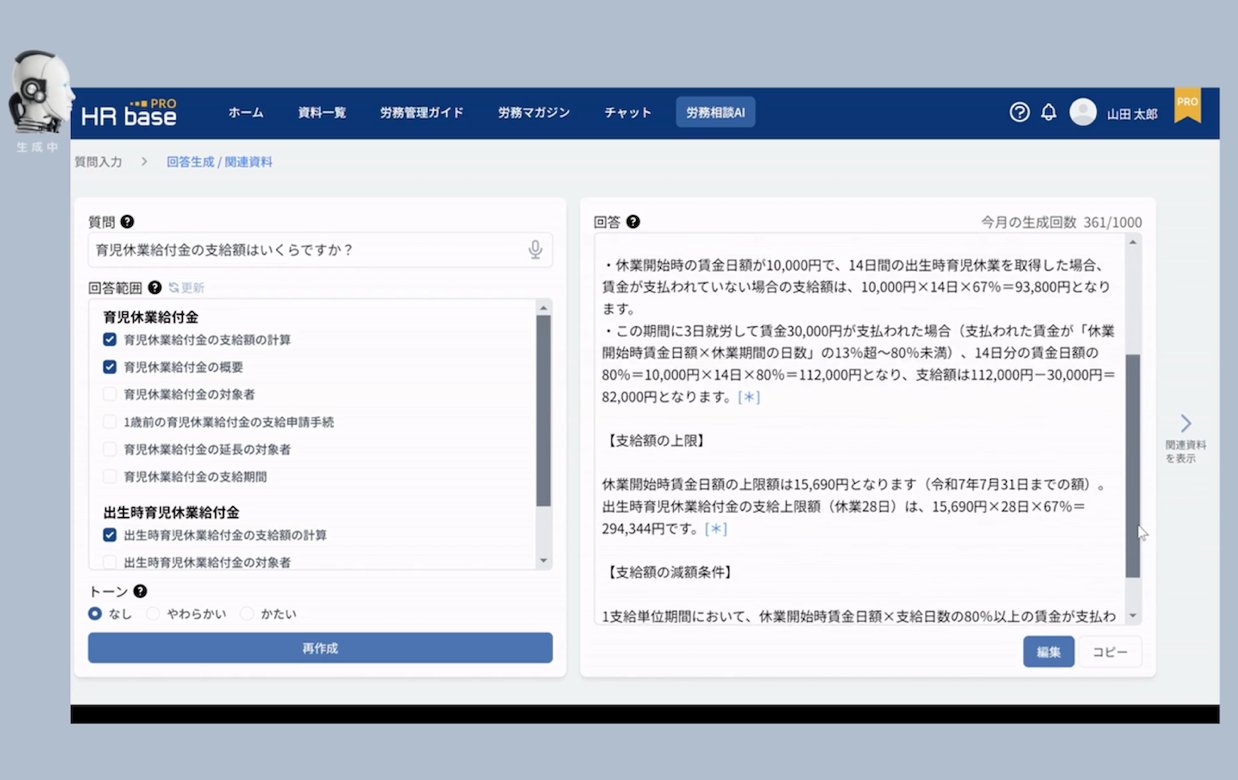Click the PRO ribbon badge
Image resolution: width=1238 pixels, height=780 pixels.
1187,106
